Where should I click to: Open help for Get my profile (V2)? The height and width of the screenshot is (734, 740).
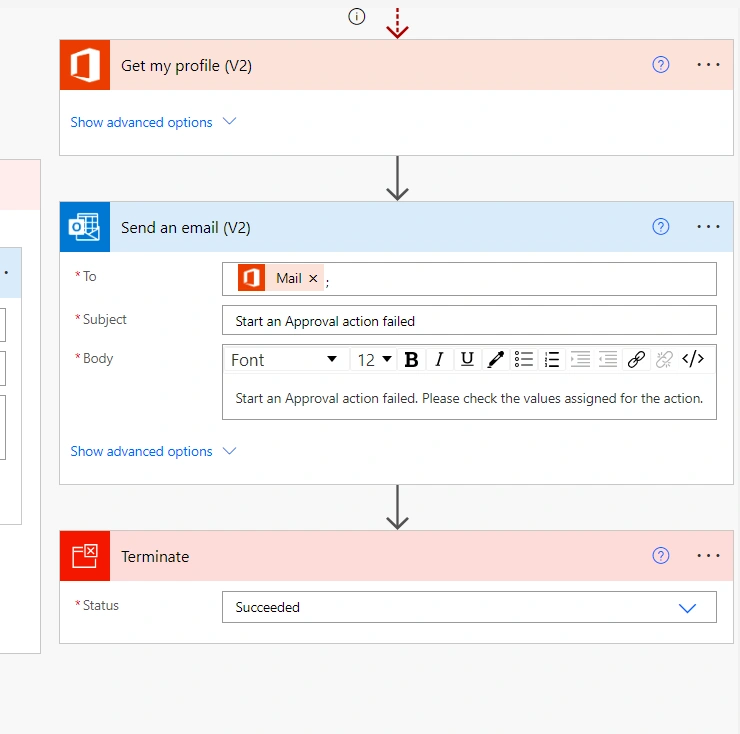661,65
